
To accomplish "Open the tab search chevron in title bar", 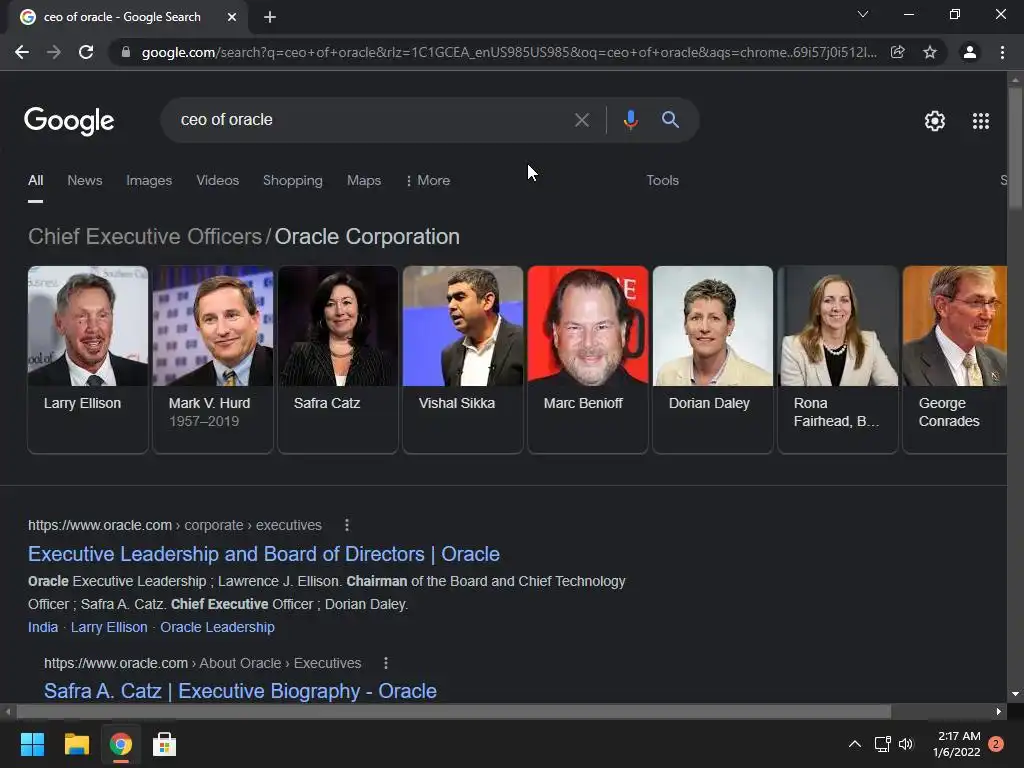I will point(863,14).
